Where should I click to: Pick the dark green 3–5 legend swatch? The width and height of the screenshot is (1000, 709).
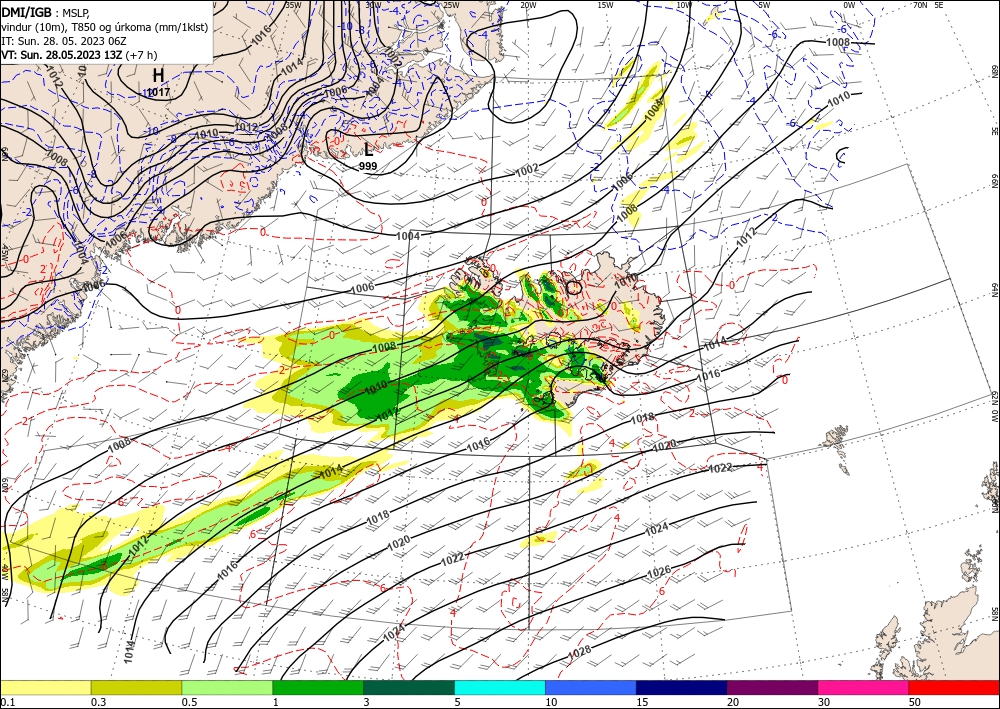(x=409, y=687)
